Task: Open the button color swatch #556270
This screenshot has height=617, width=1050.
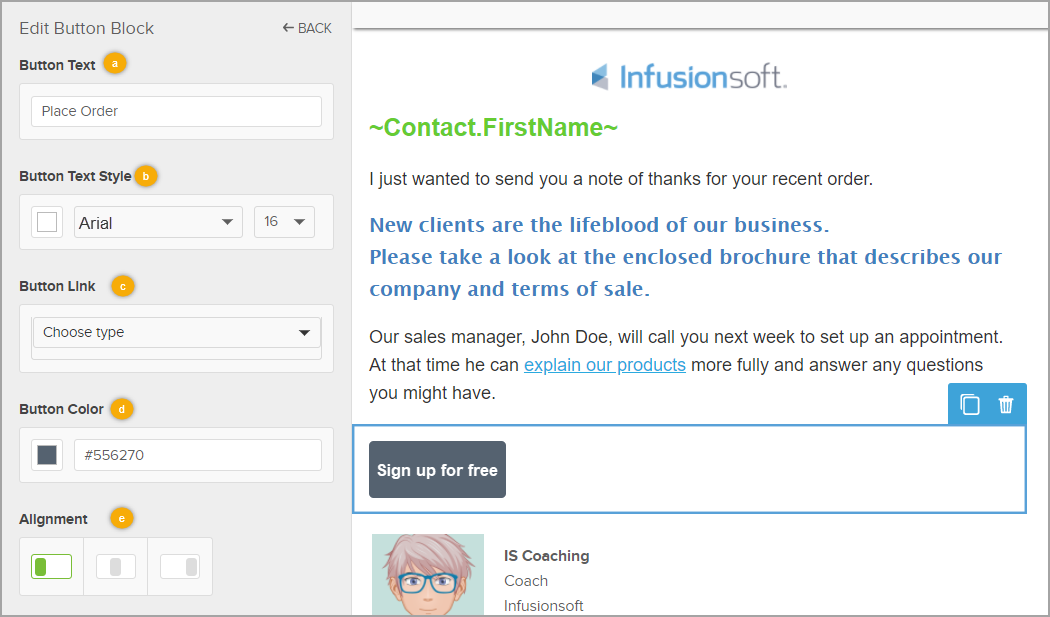Action: click(47, 455)
